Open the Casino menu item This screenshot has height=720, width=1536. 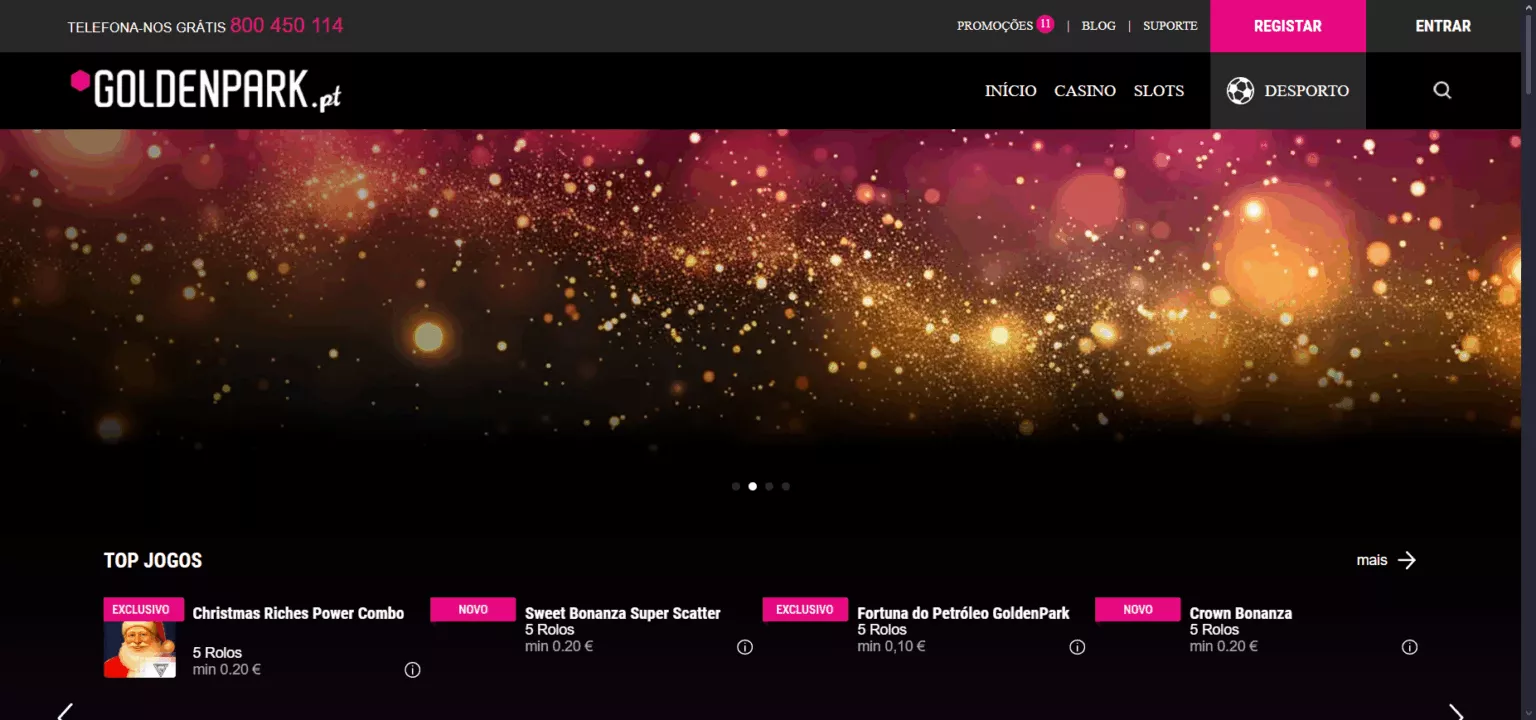point(1084,91)
